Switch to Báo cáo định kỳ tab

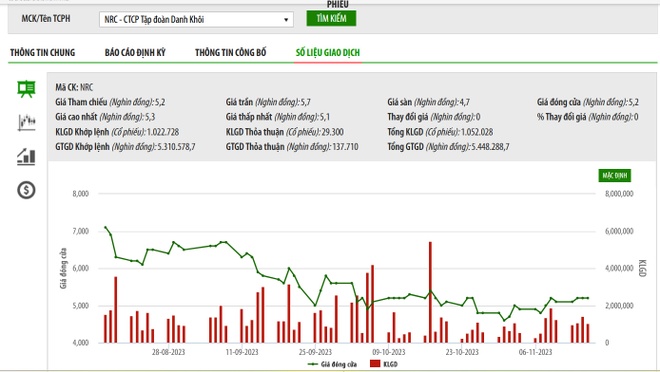[135, 53]
